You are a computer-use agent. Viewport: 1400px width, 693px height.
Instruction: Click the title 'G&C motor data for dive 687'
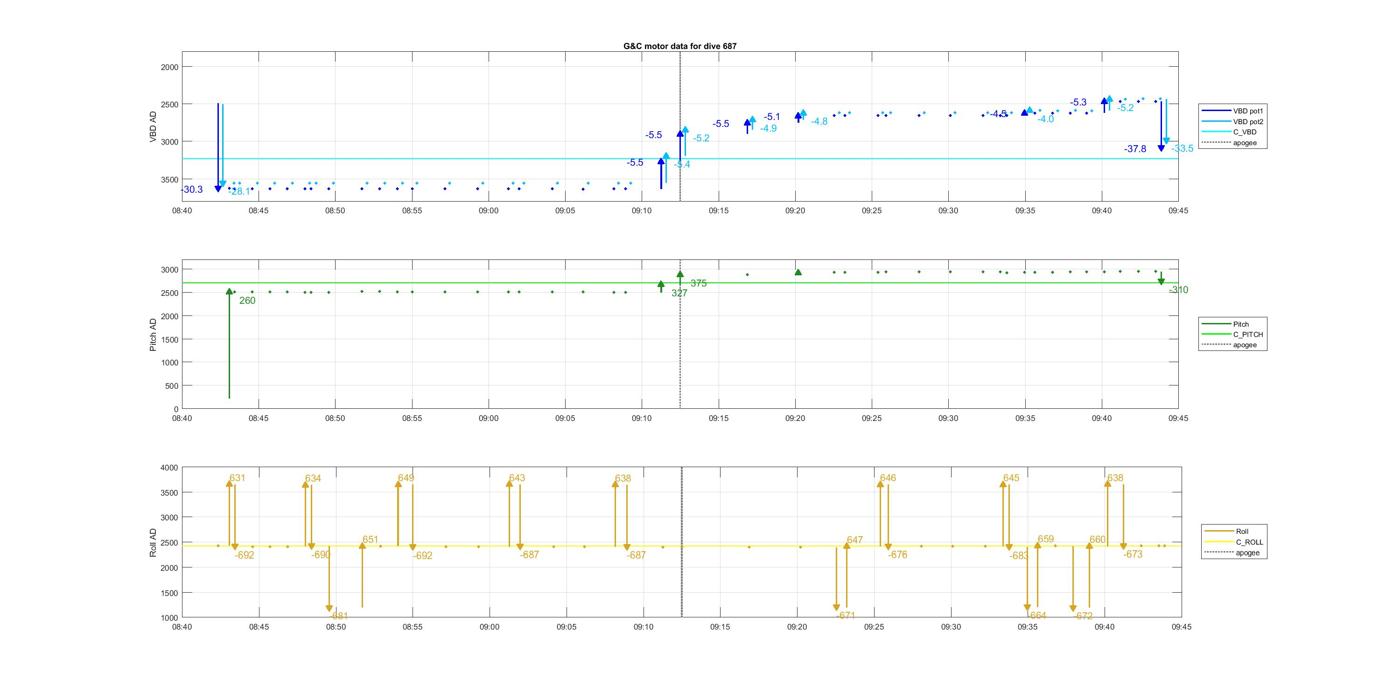(x=680, y=46)
